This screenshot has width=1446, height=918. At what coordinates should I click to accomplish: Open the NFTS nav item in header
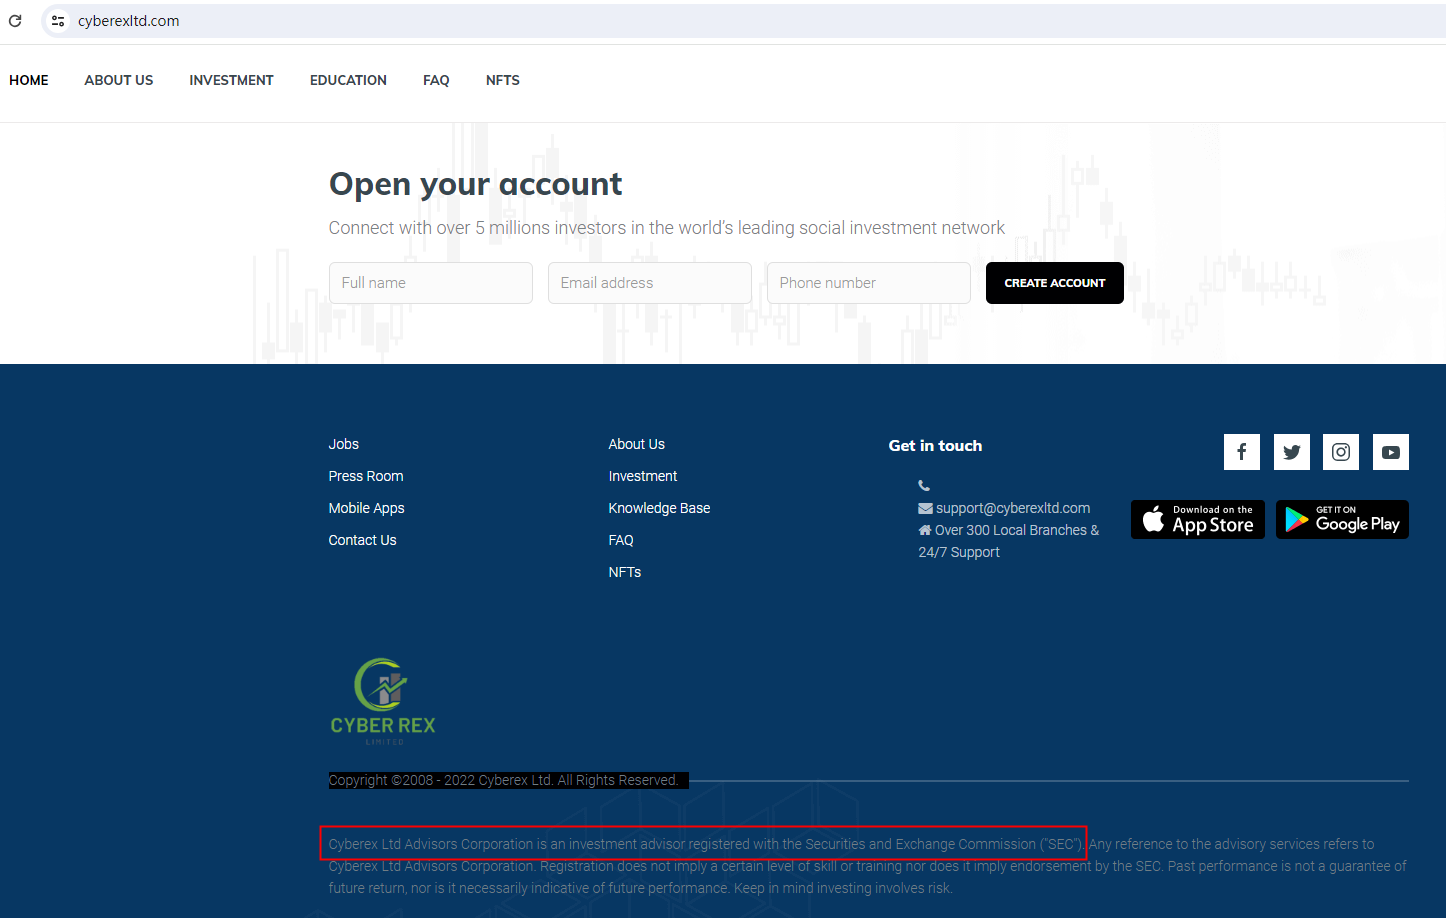pos(503,80)
